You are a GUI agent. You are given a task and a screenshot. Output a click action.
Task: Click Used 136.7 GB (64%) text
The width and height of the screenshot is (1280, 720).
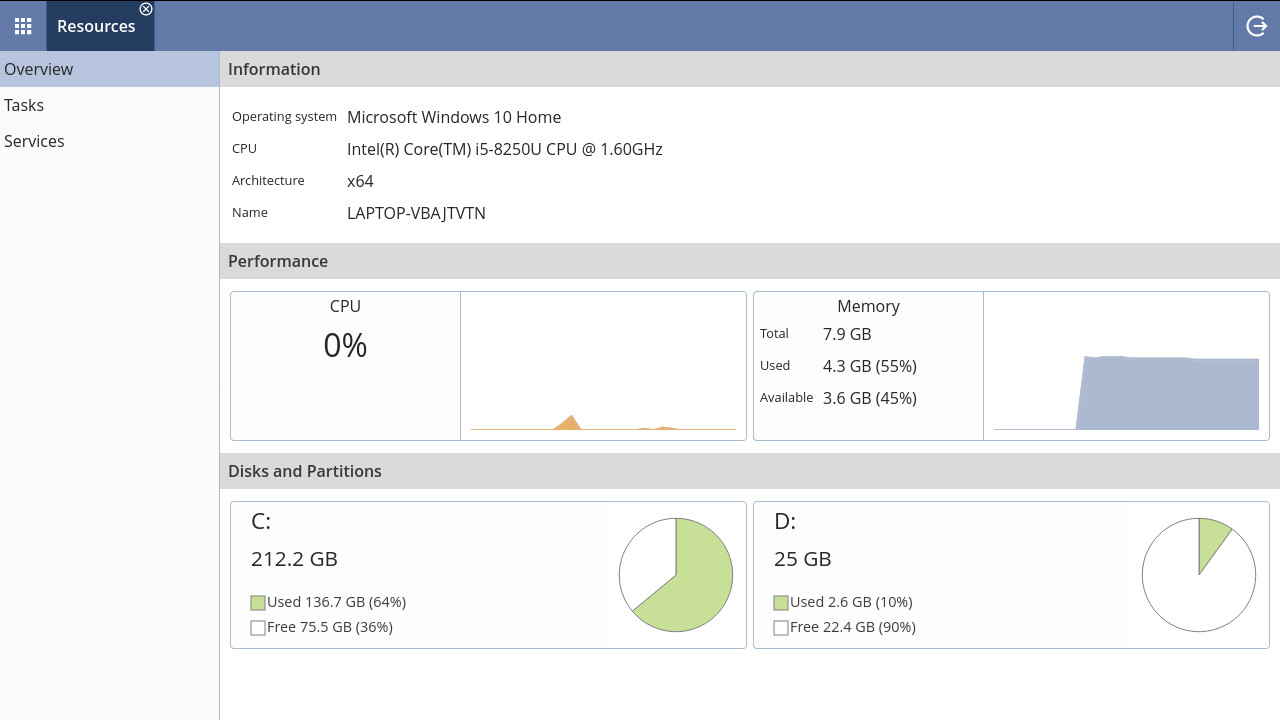[x=336, y=602]
